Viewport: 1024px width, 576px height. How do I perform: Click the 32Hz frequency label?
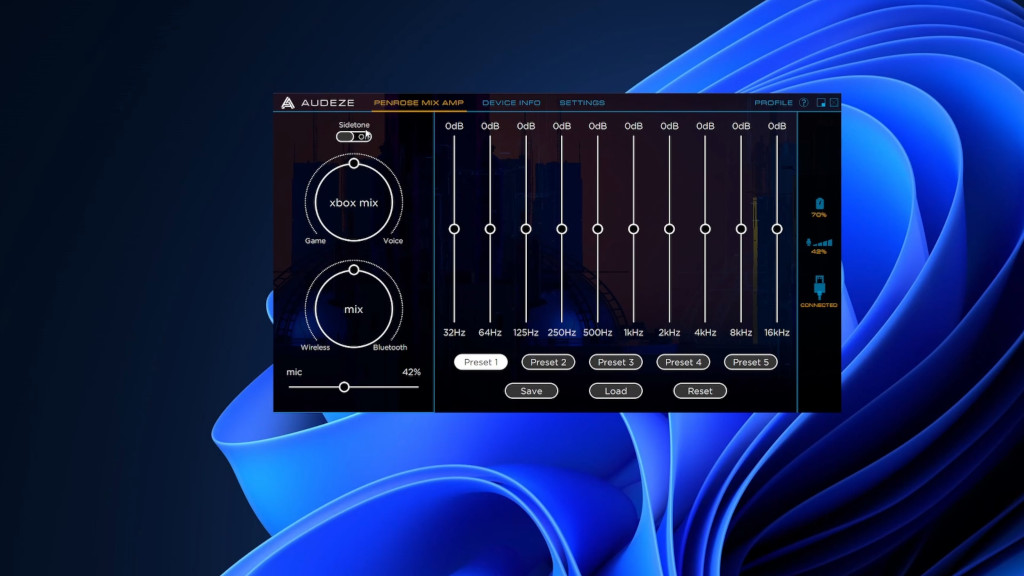(x=454, y=332)
